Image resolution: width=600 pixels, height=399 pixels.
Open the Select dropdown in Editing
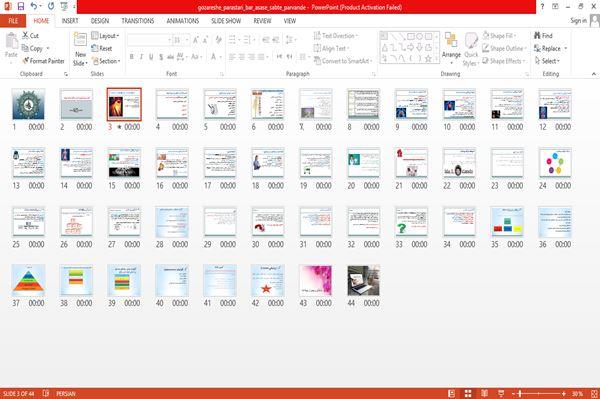click(x=547, y=61)
